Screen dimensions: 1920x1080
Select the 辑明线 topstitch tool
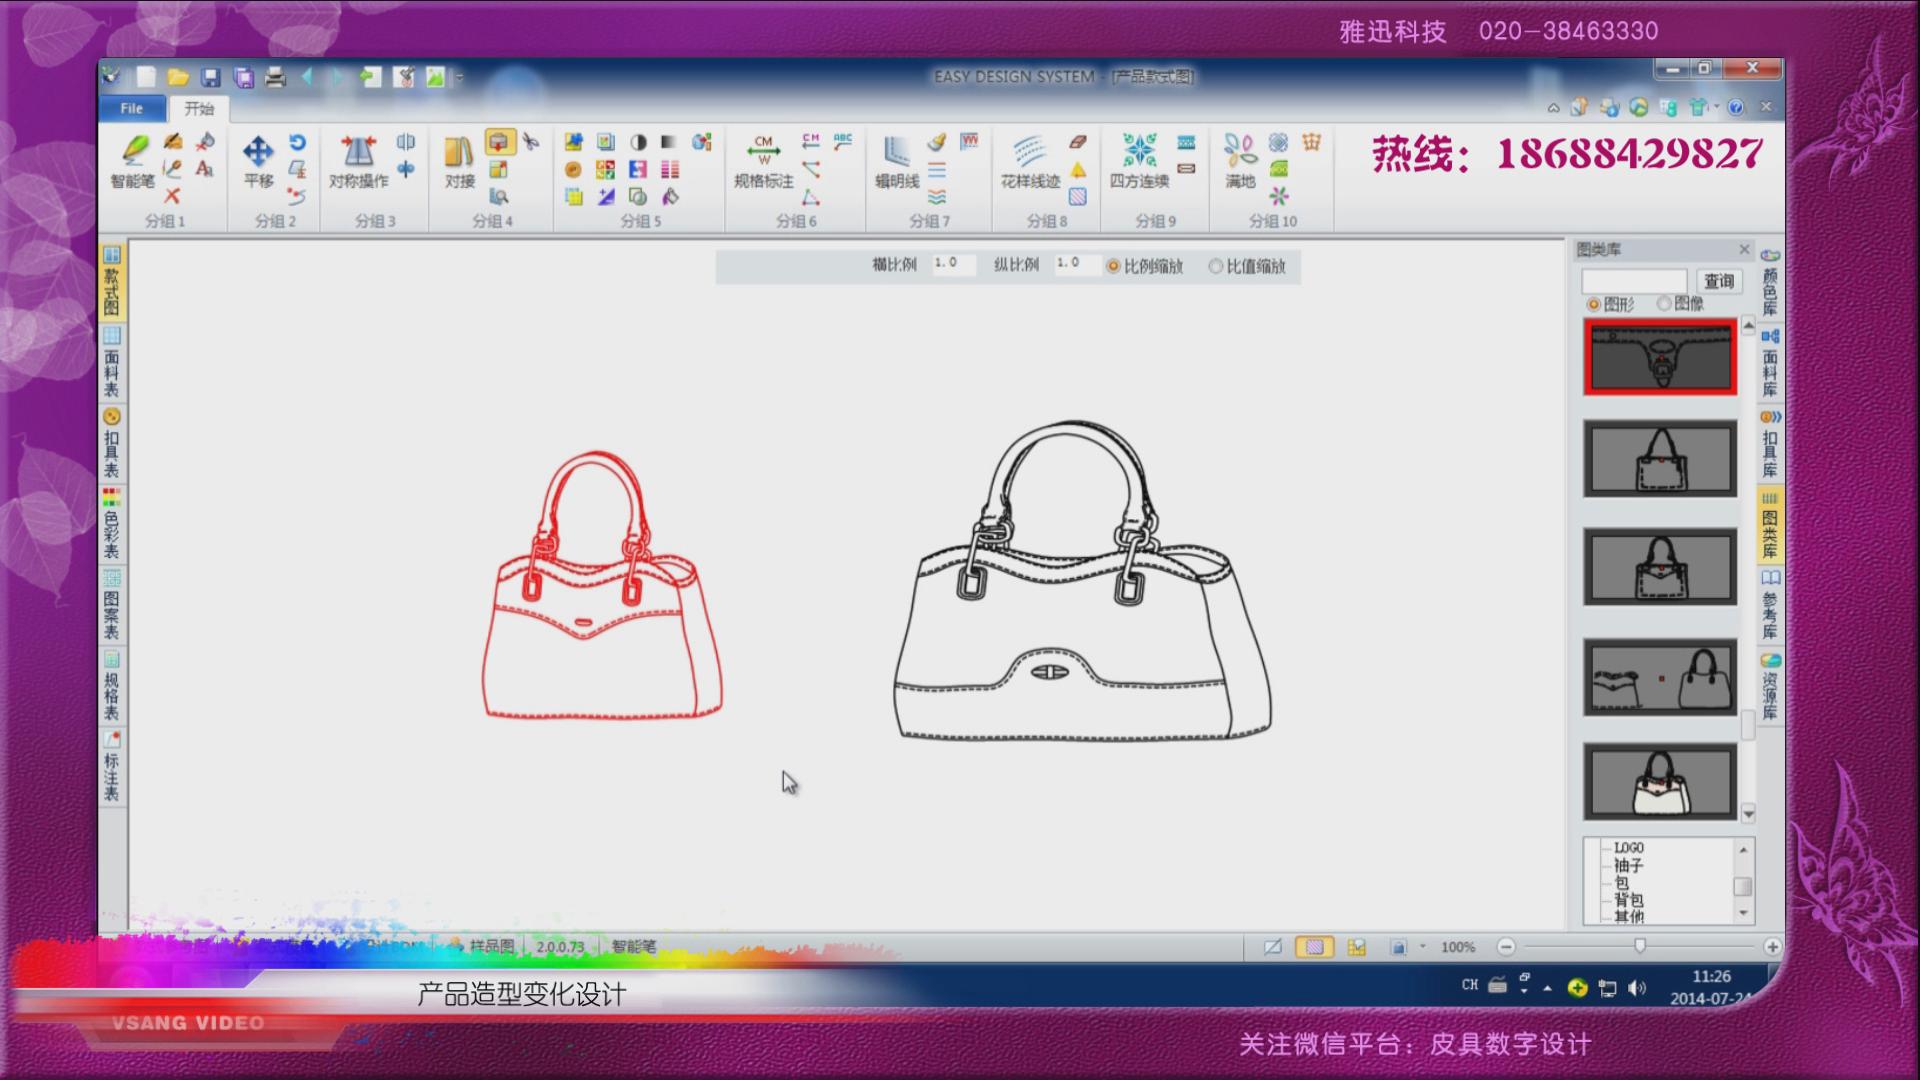point(897,160)
